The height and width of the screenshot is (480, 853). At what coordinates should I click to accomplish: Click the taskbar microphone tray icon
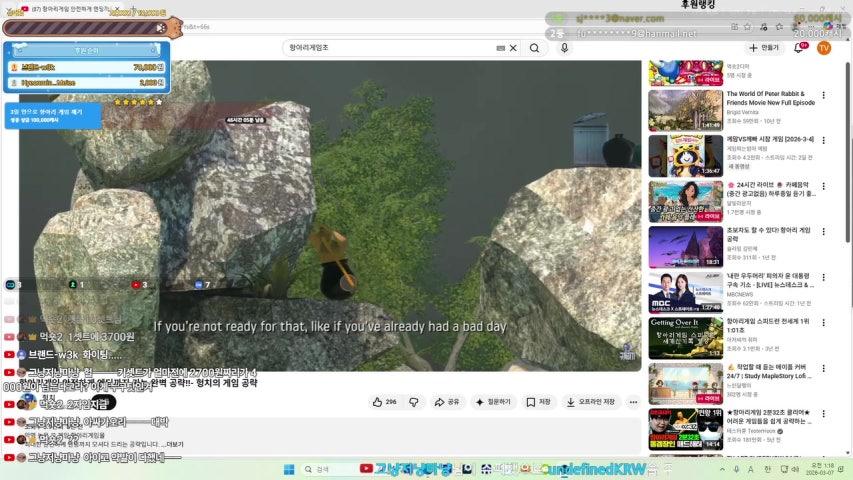(736, 469)
